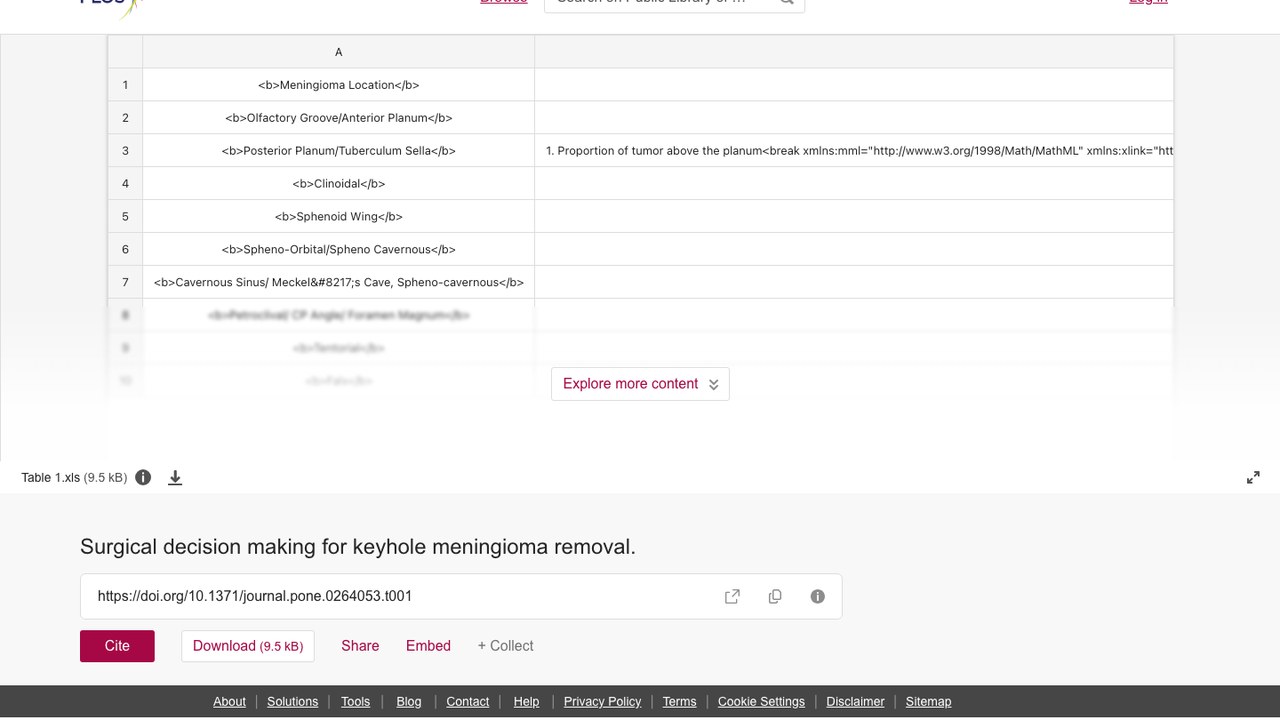Open the Embed option
1280x720 pixels.
click(428, 646)
